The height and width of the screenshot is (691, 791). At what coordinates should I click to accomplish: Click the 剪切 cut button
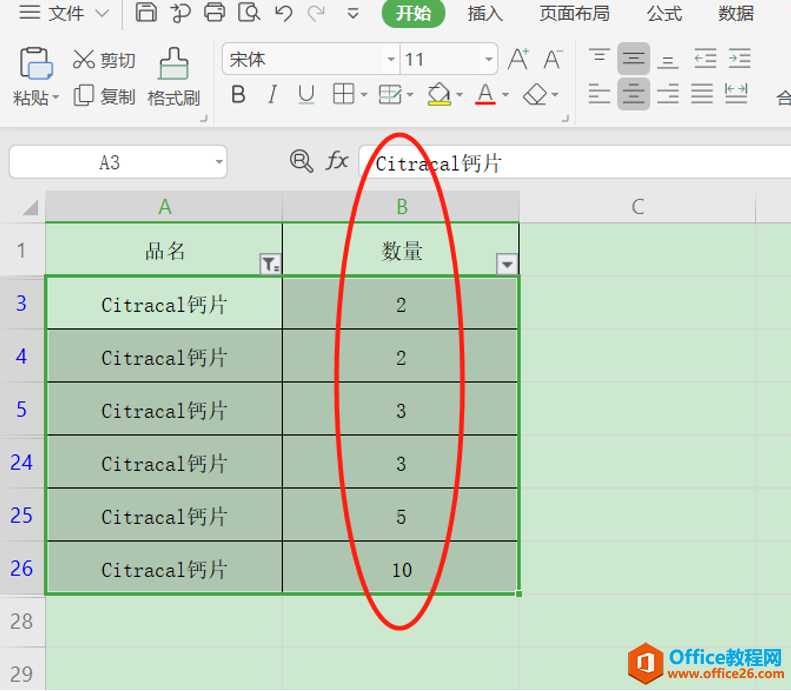(x=104, y=60)
